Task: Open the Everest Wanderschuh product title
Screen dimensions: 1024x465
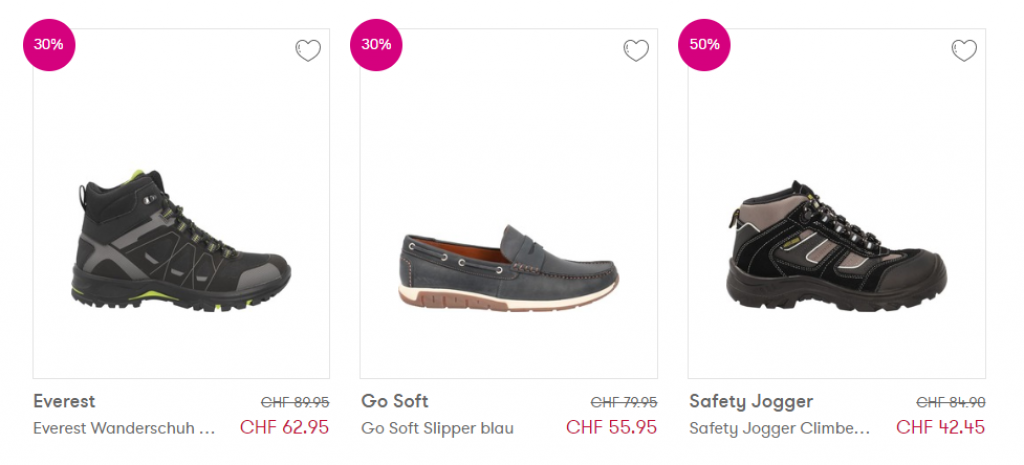Action: 124,428
